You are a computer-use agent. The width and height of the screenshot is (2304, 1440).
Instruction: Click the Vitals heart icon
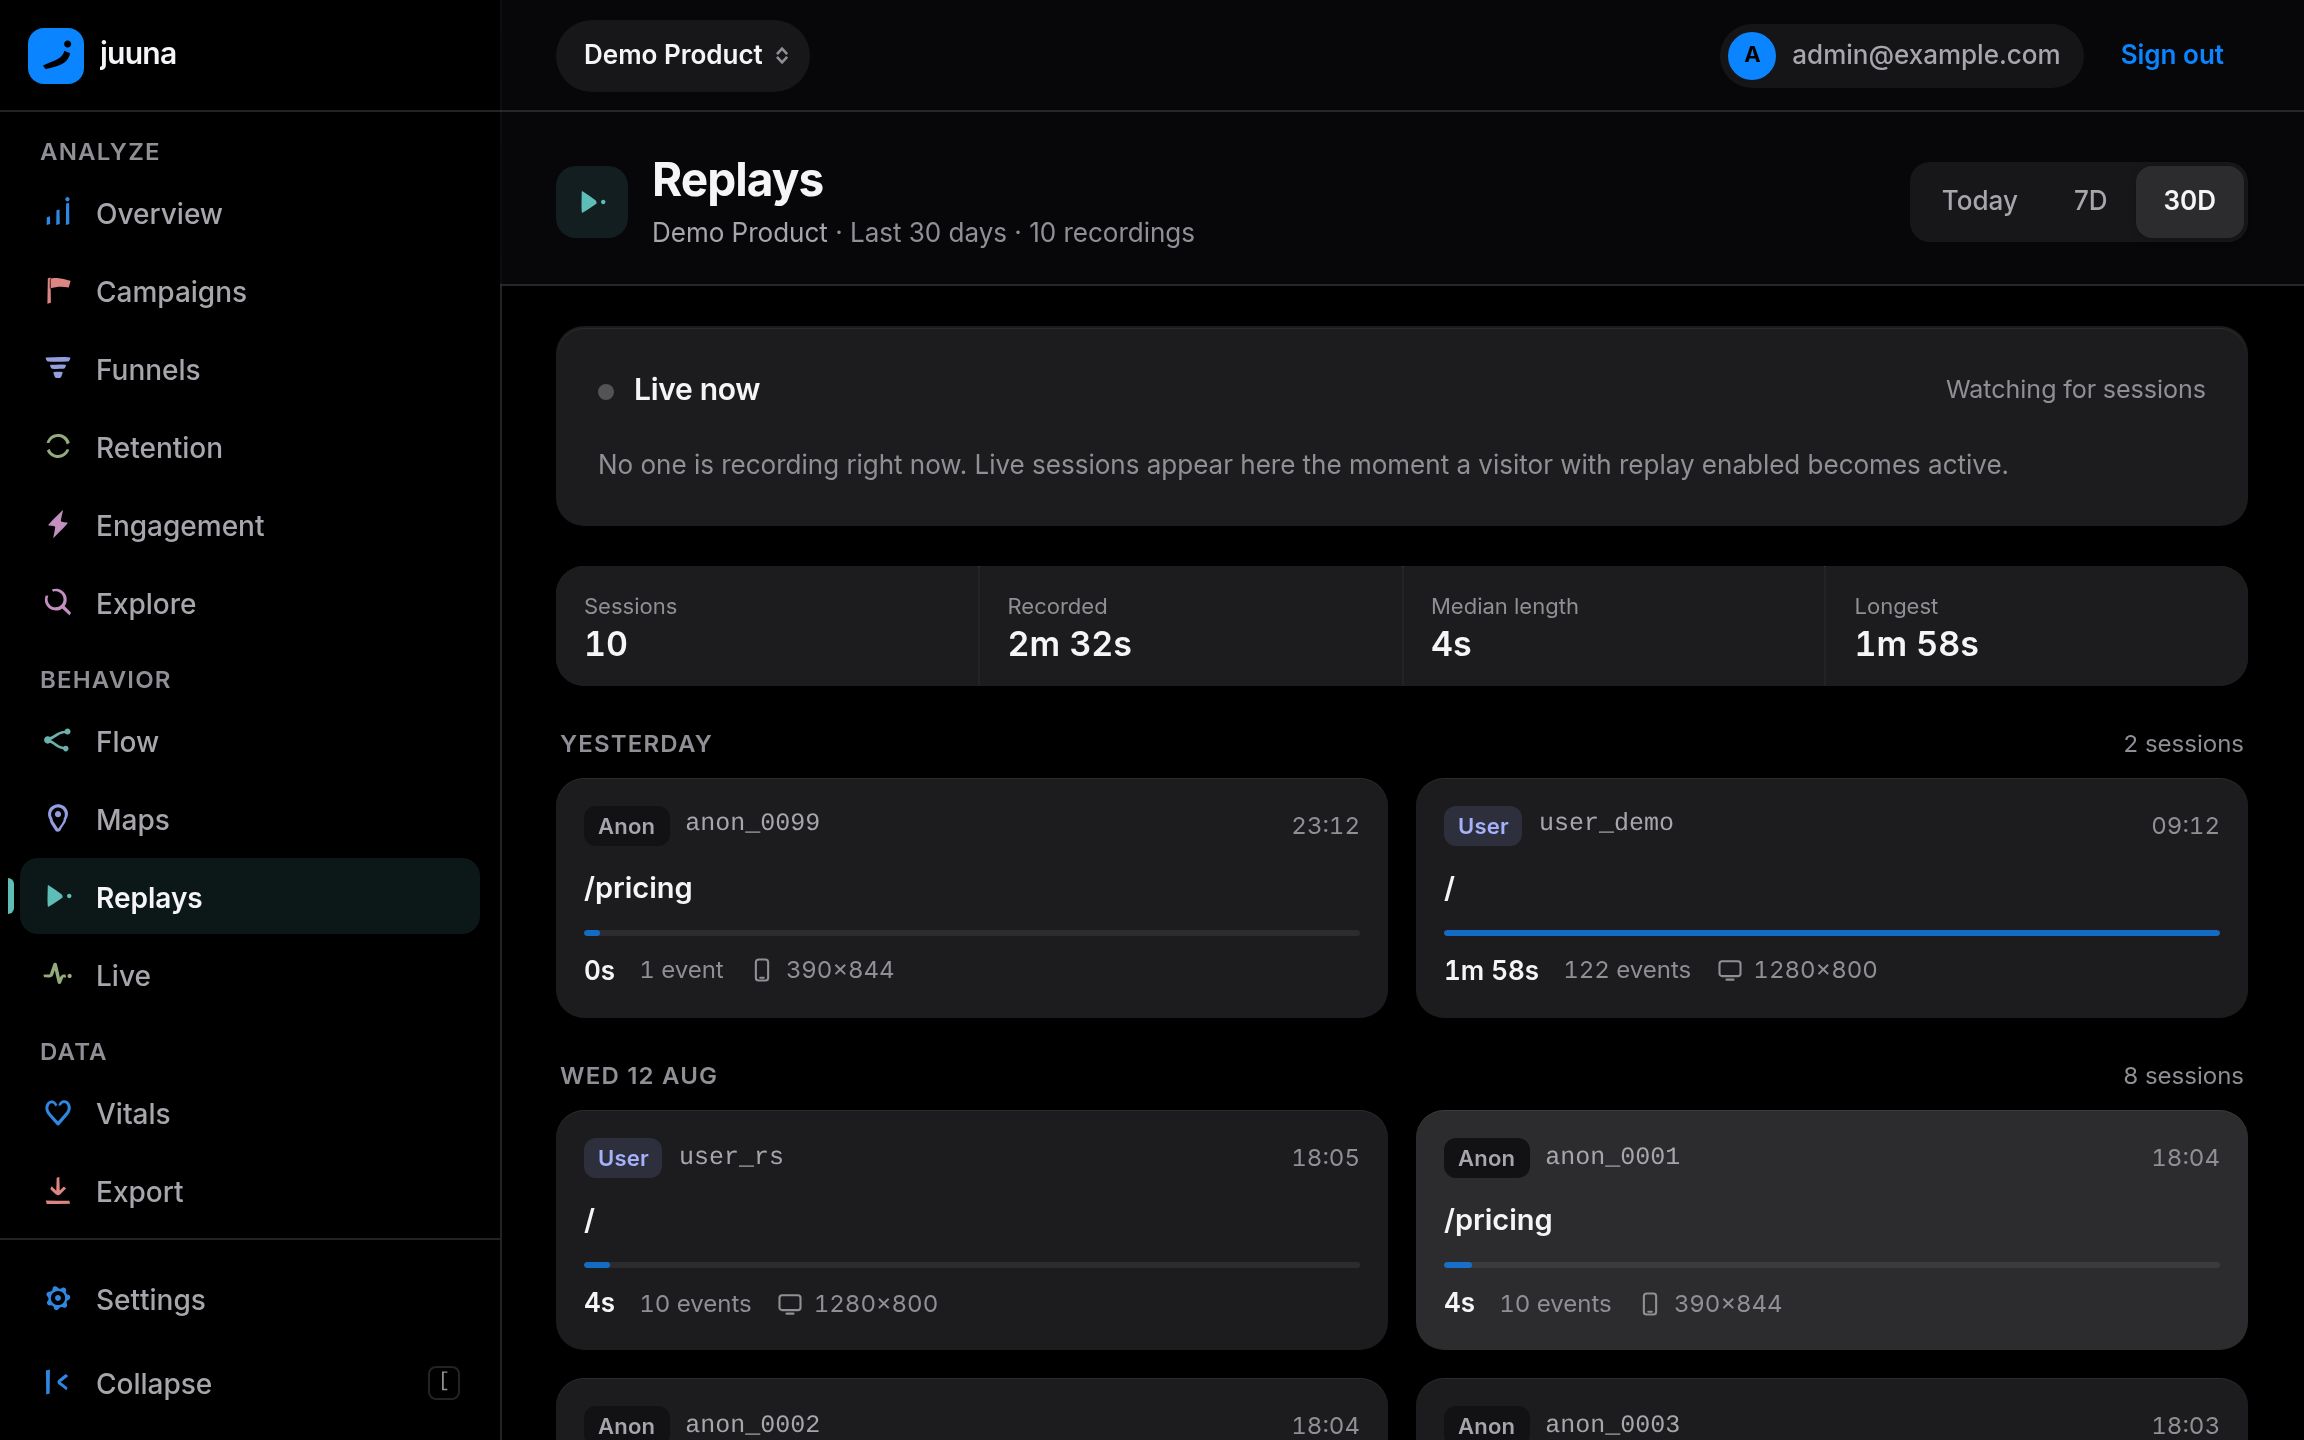point(58,1113)
